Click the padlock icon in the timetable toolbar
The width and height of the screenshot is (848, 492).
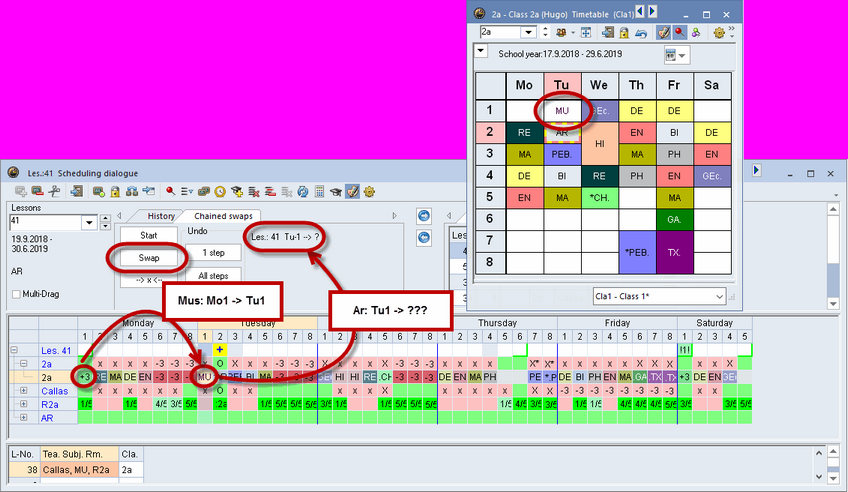[622, 33]
